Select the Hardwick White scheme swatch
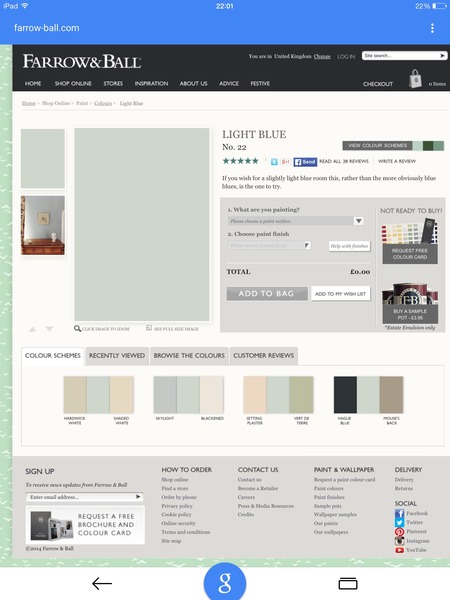Screen dimensions: 450x600 click(x=75, y=395)
